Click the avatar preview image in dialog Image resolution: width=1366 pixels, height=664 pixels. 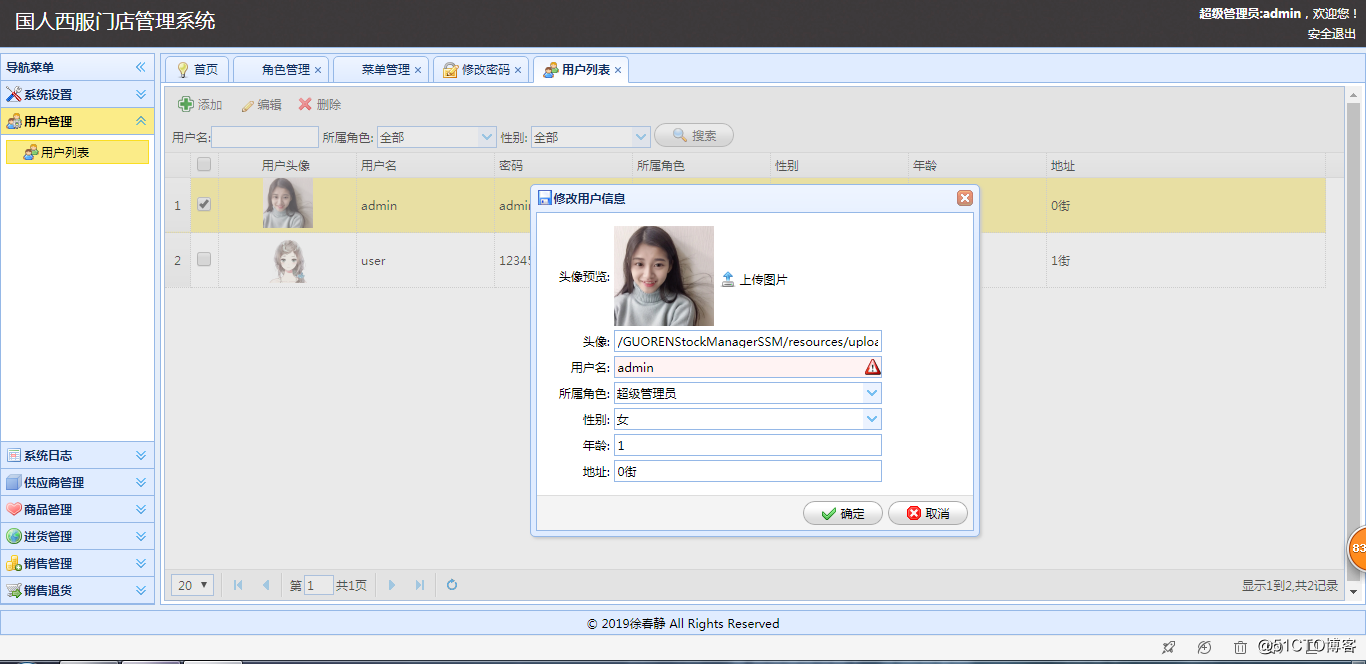[x=664, y=276]
